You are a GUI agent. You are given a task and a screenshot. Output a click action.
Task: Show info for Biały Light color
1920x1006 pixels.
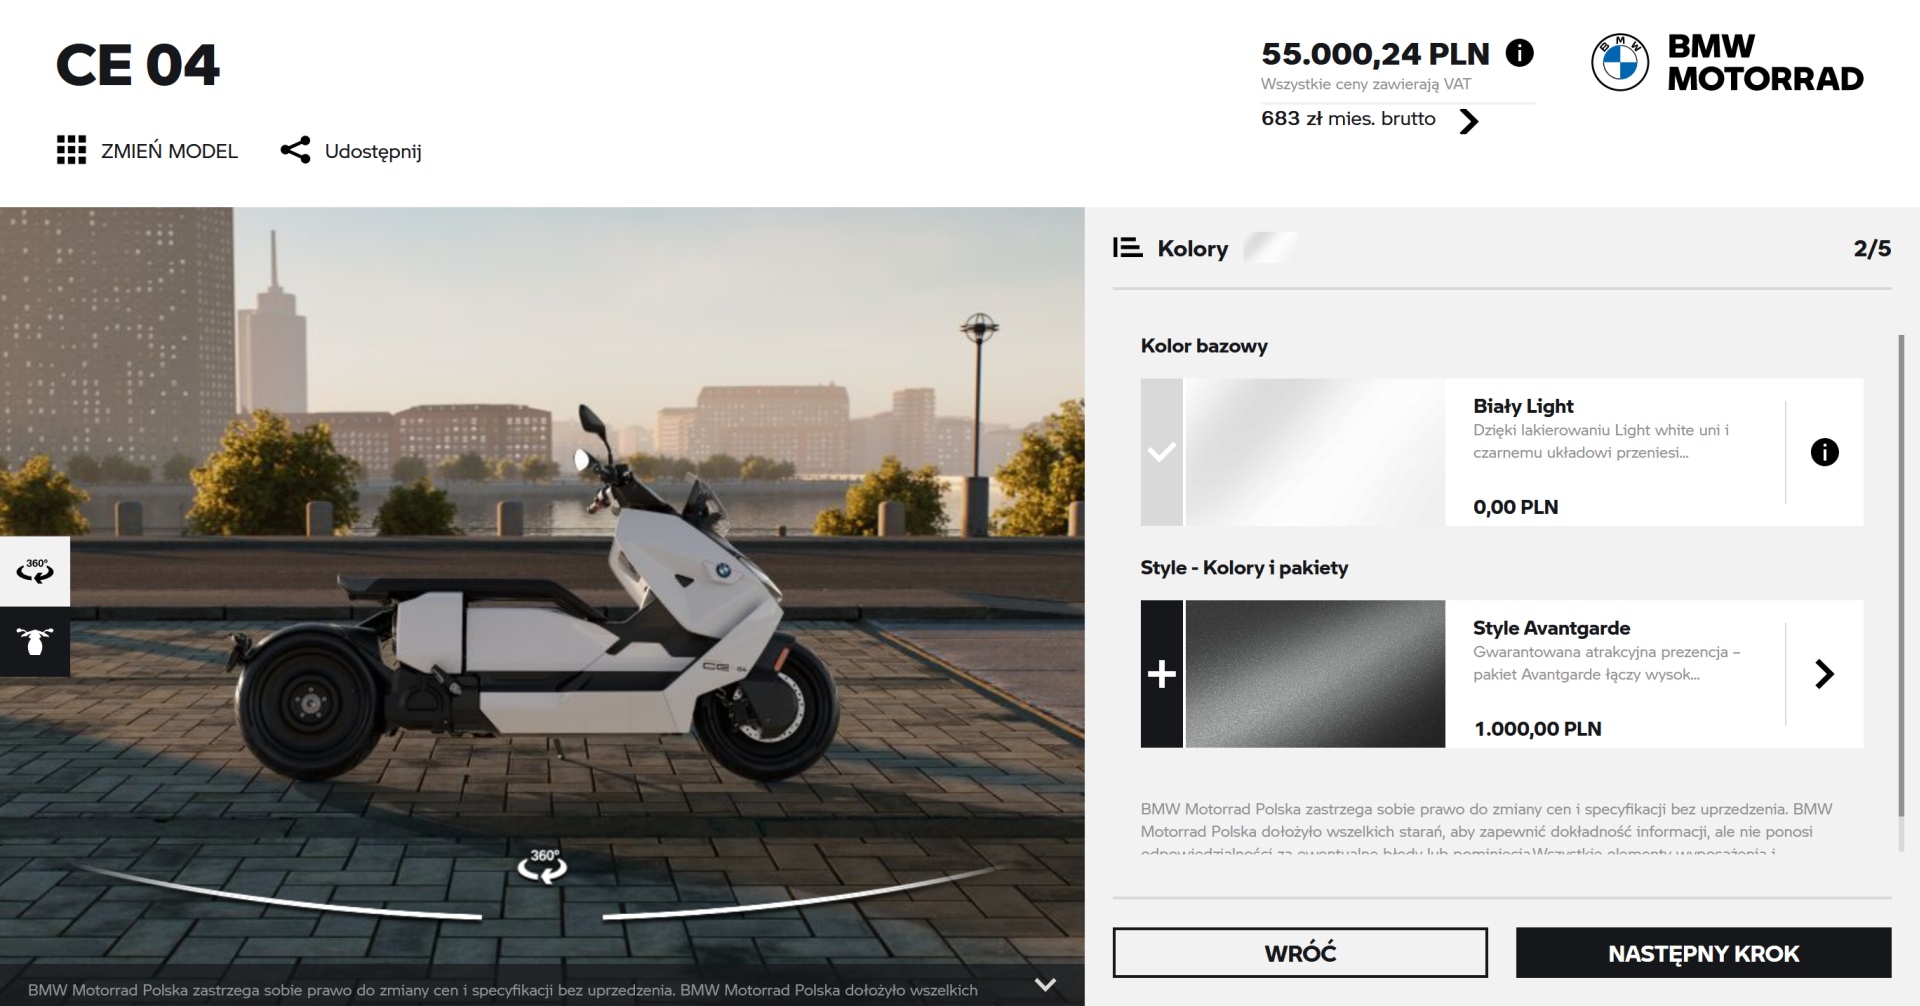click(x=1824, y=452)
